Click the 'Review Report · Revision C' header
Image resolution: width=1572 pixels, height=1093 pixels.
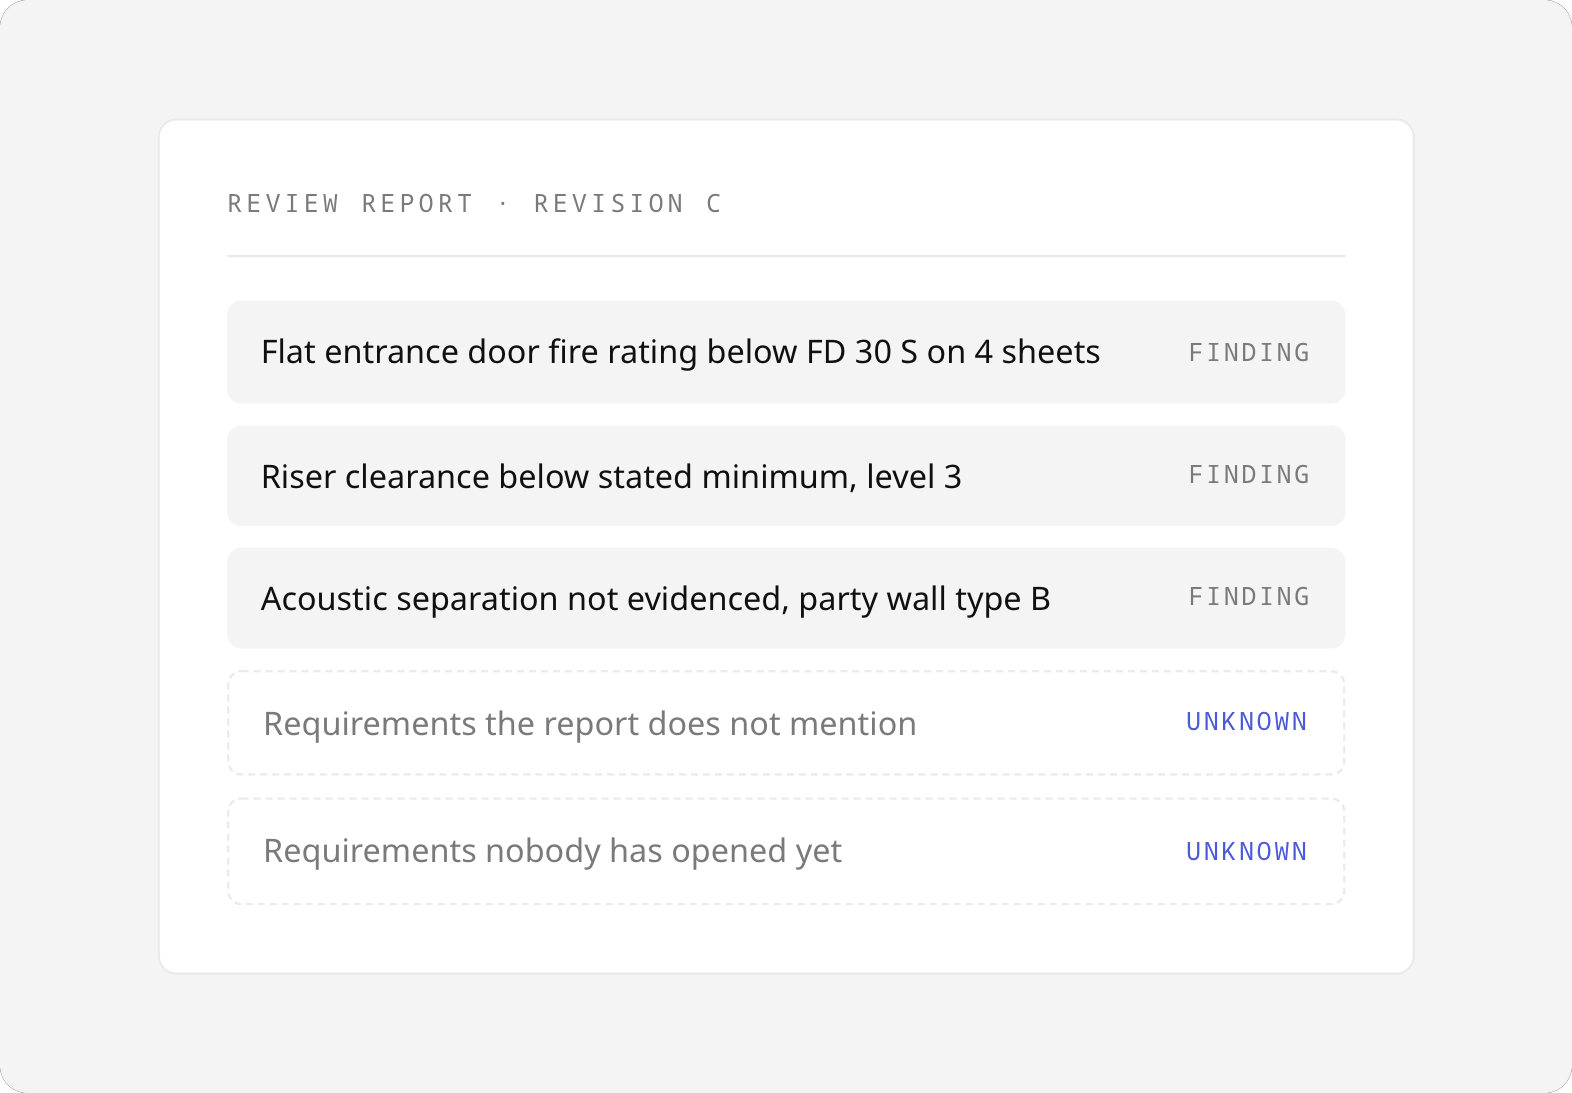[x=474, y=204]
